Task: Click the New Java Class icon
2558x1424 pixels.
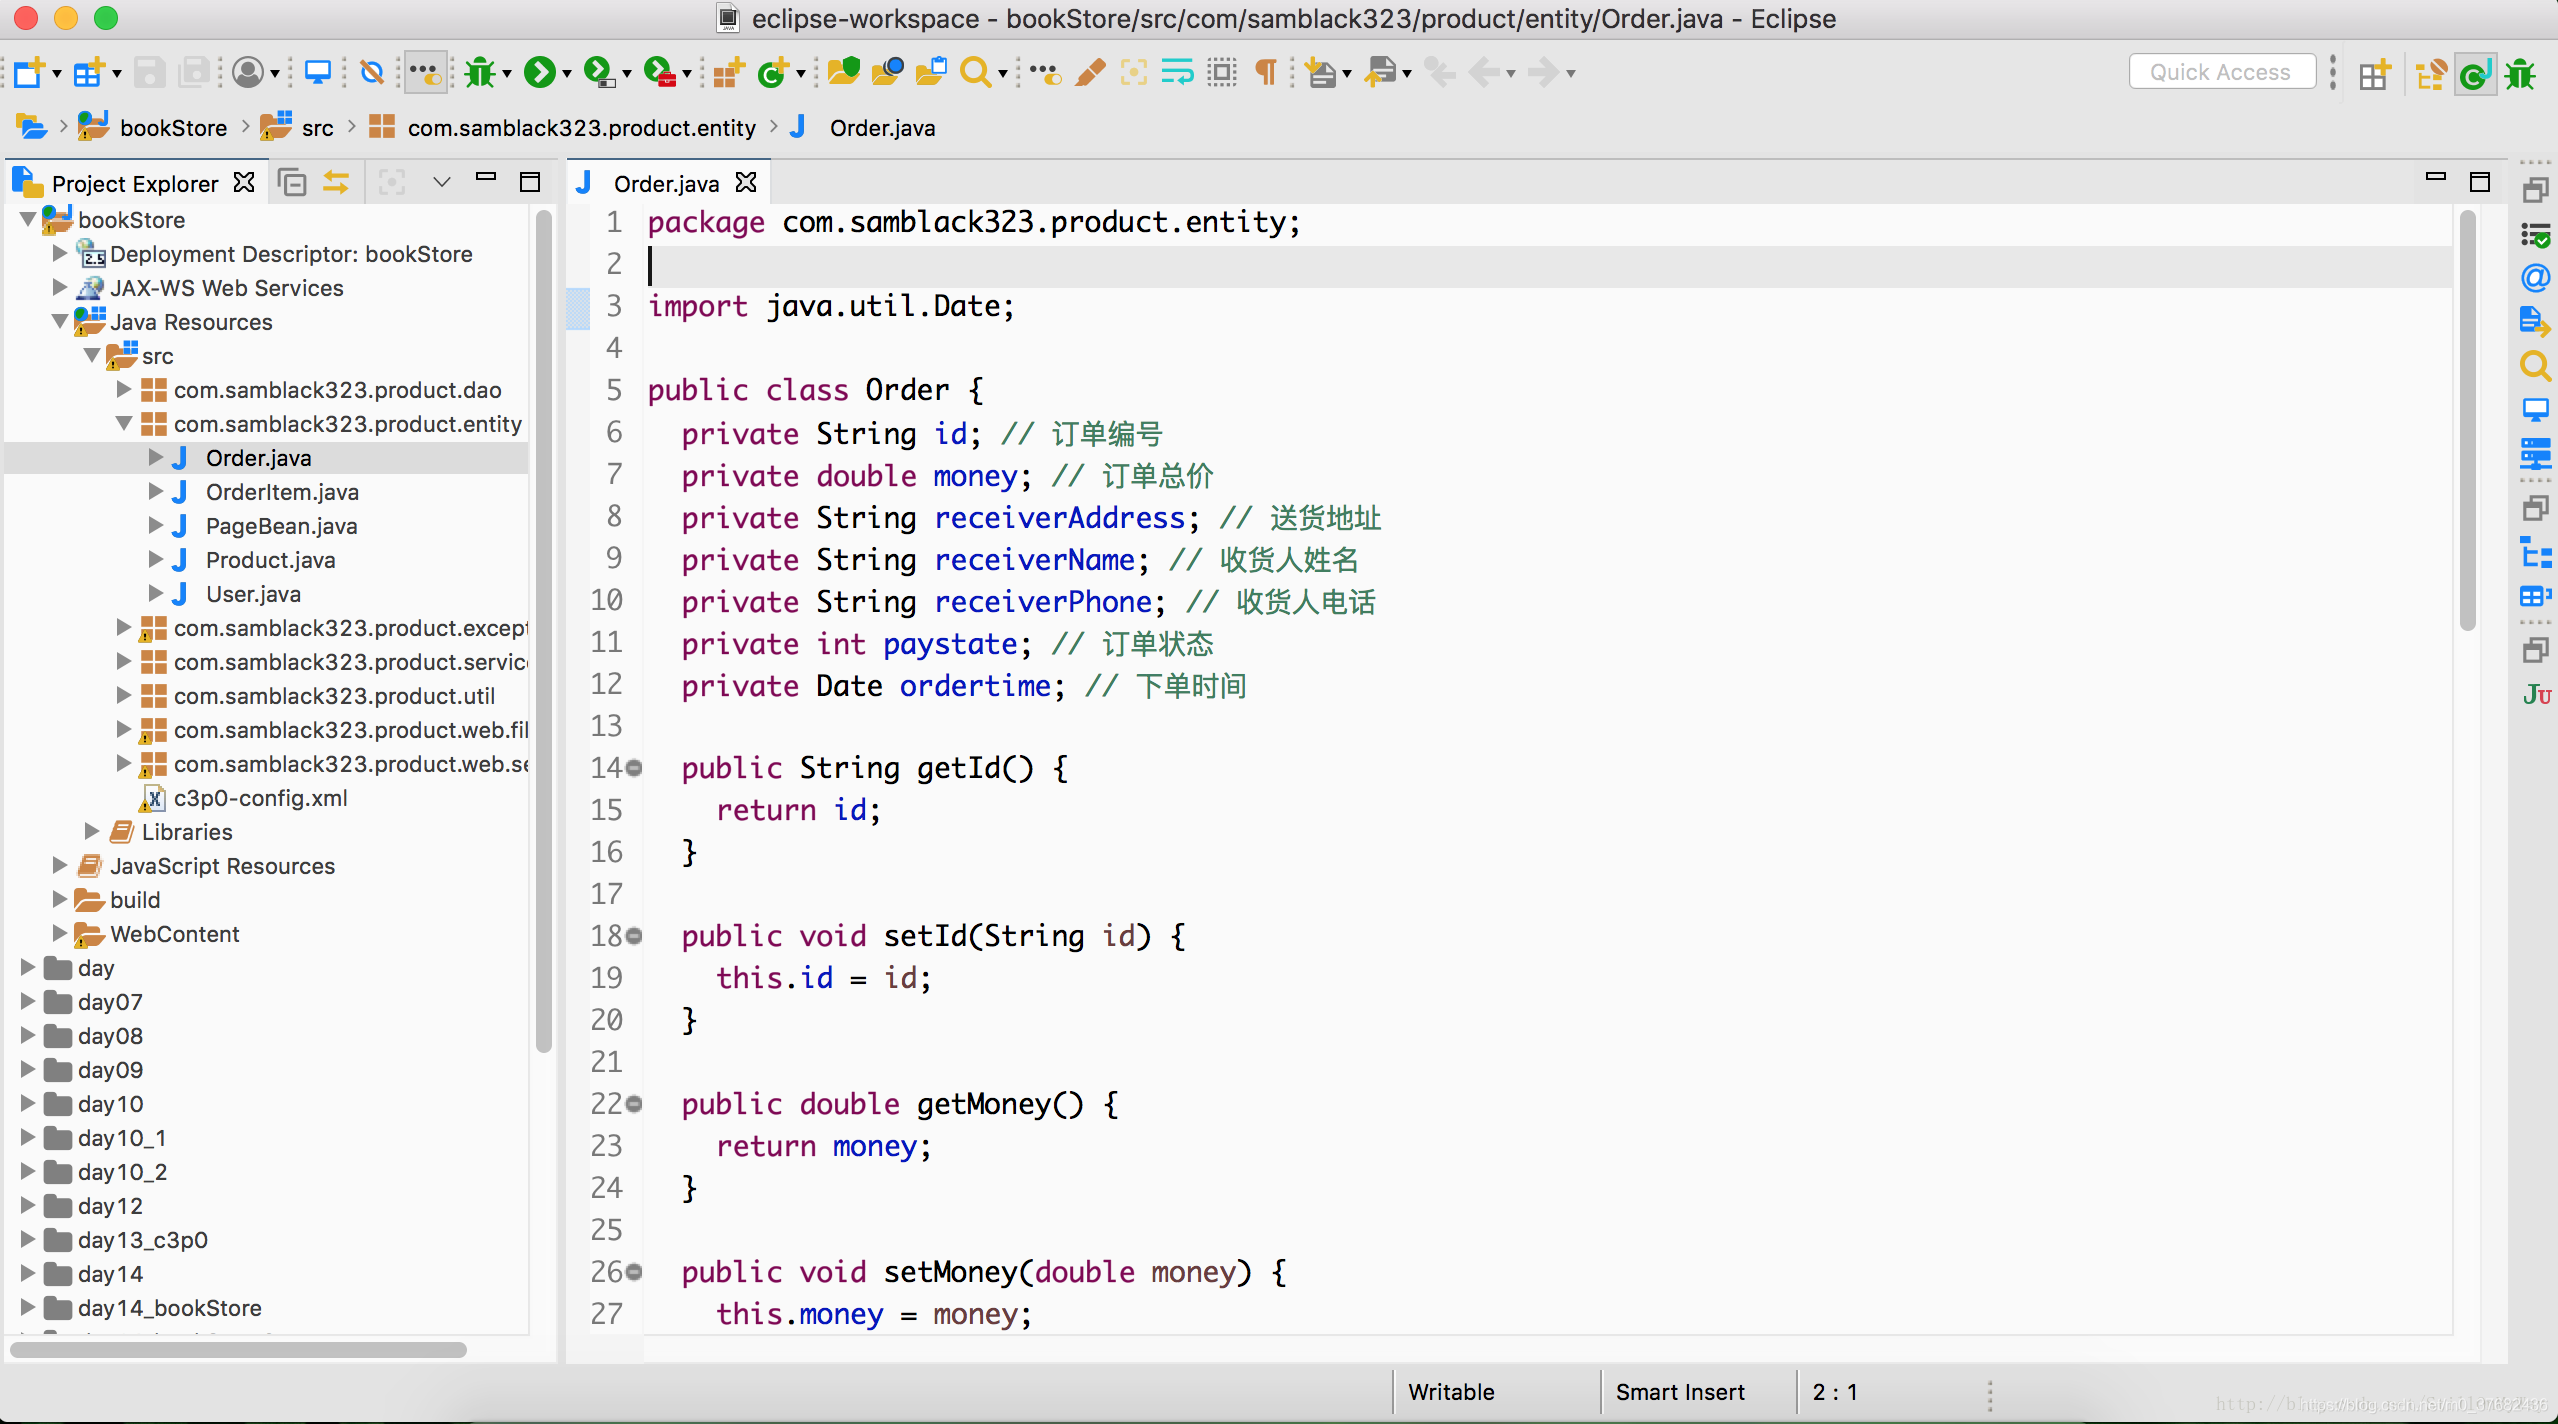Action: pyautogui.click(x=772, y=72)
